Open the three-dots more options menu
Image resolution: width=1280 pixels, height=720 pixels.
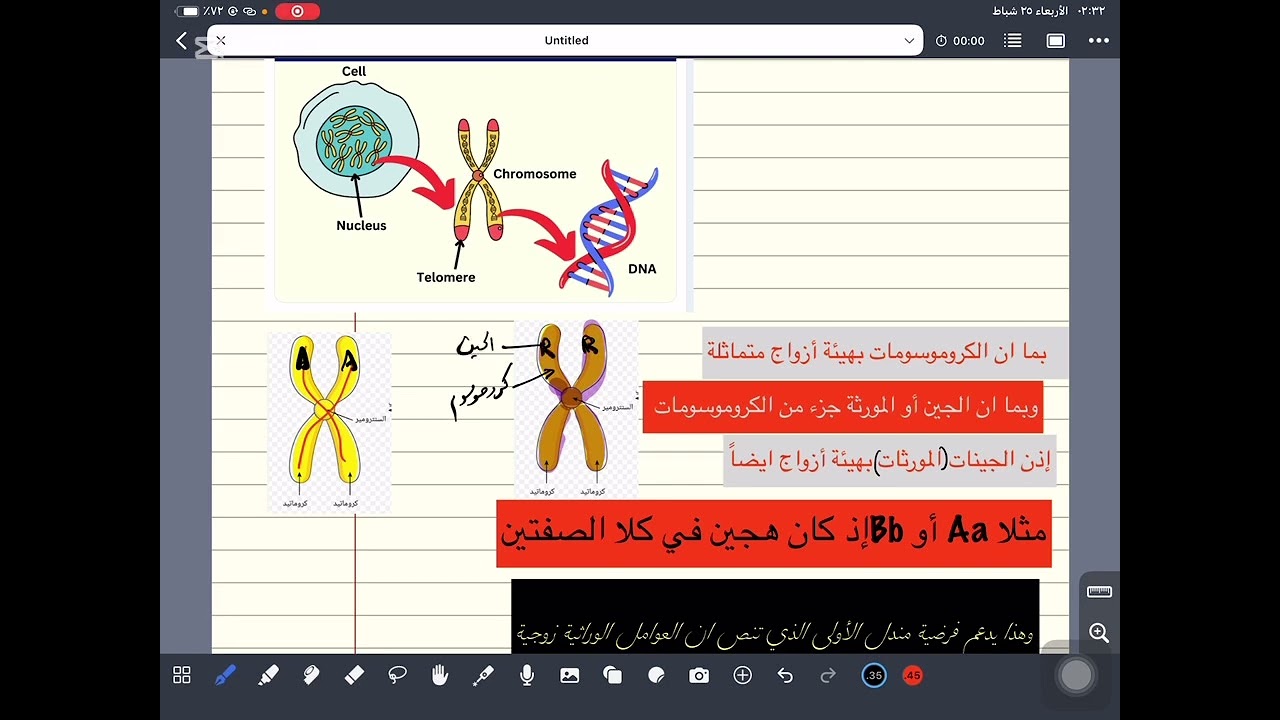click(x=1099, y=41)
